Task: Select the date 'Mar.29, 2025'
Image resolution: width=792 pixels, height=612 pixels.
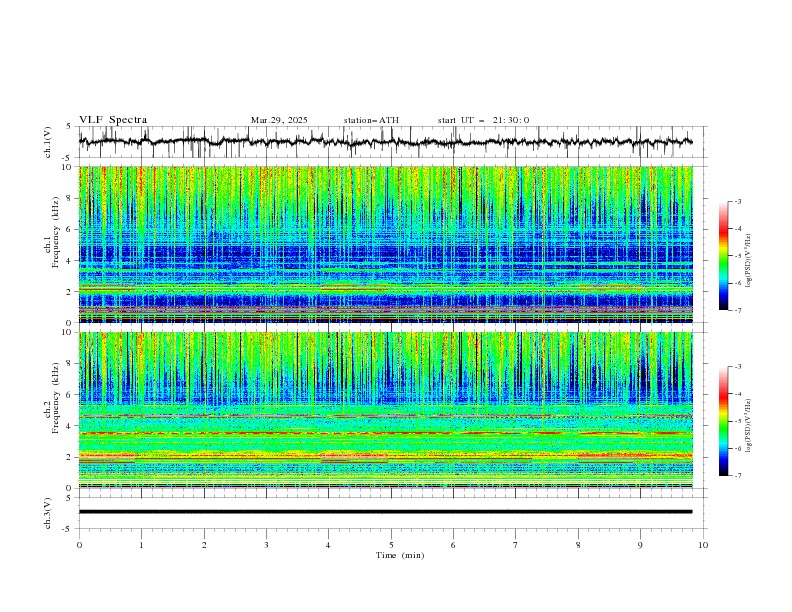Action: tap(279, 120)
